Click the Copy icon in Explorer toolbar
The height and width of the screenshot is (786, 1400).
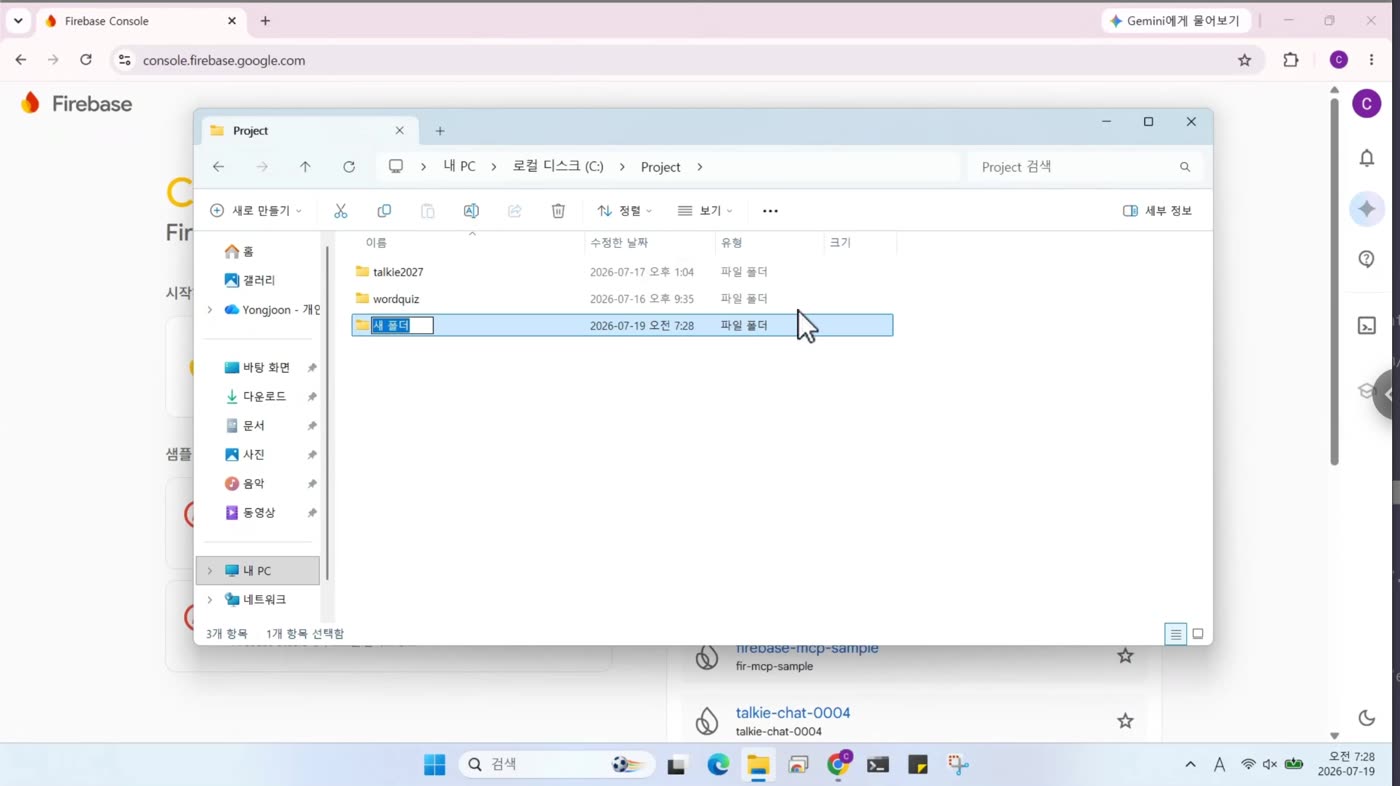[x=384, y=211]
